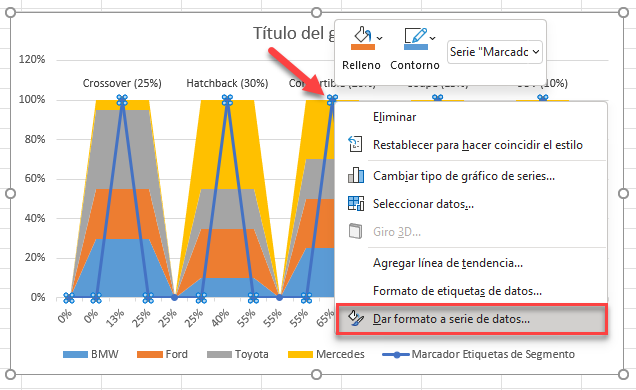Click the 40% horizontal axis label
The image size is (636, 390).
tap(220, 318)
